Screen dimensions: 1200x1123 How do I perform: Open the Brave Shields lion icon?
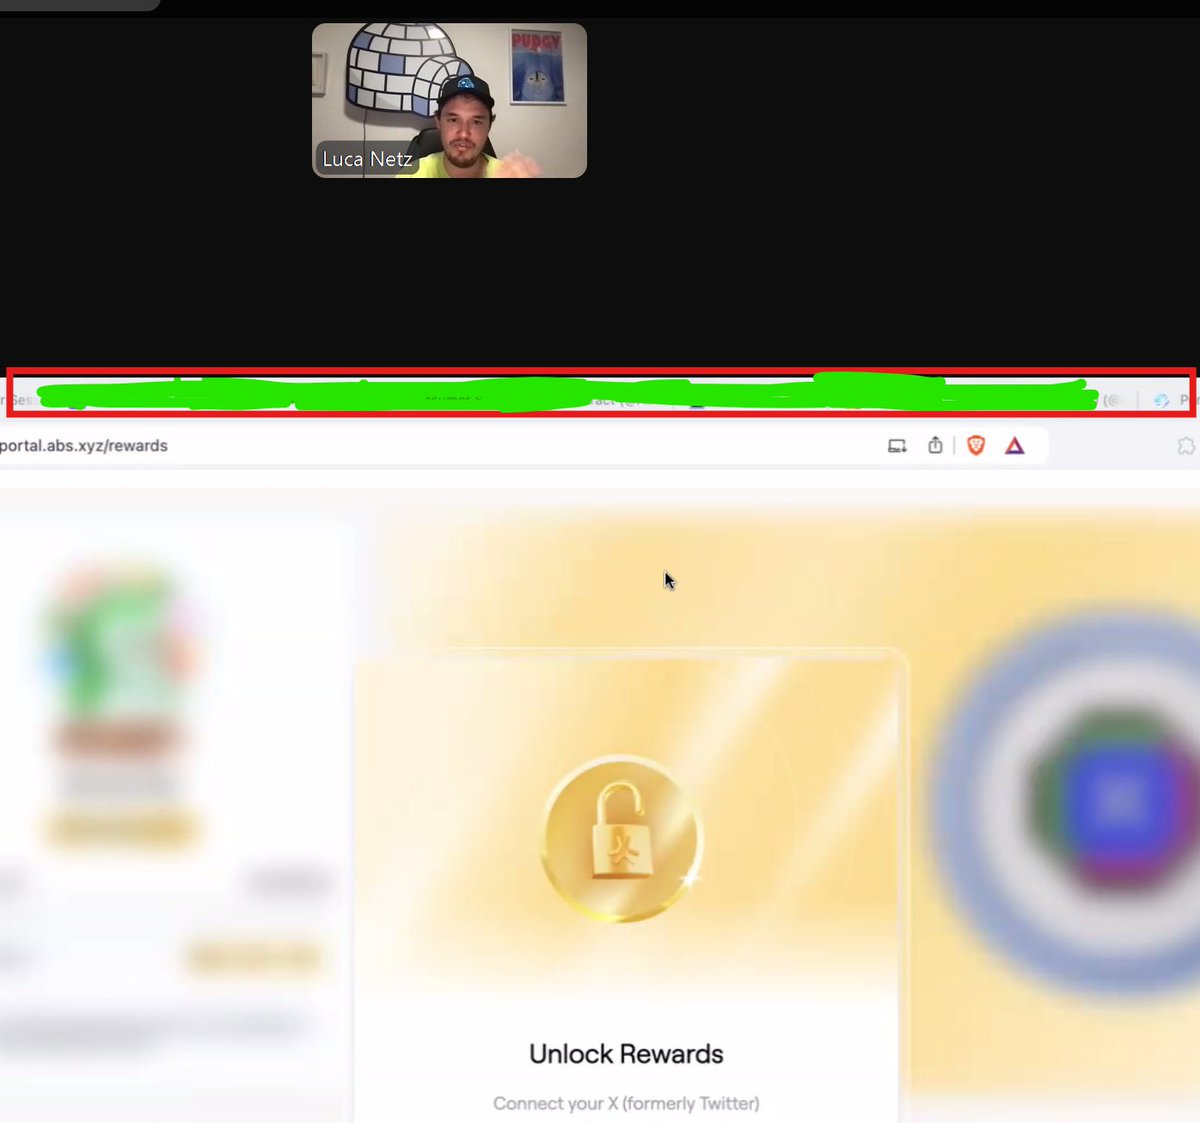point(976,446)
